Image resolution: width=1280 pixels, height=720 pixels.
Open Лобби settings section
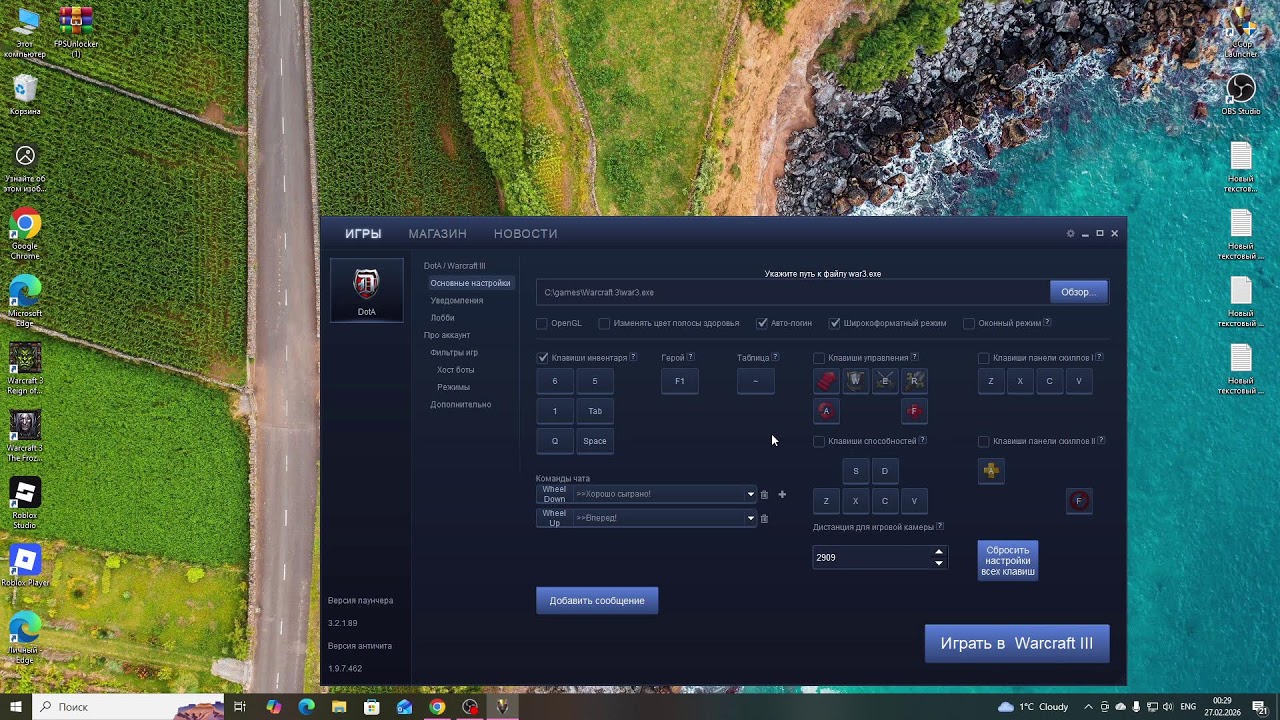442,318
